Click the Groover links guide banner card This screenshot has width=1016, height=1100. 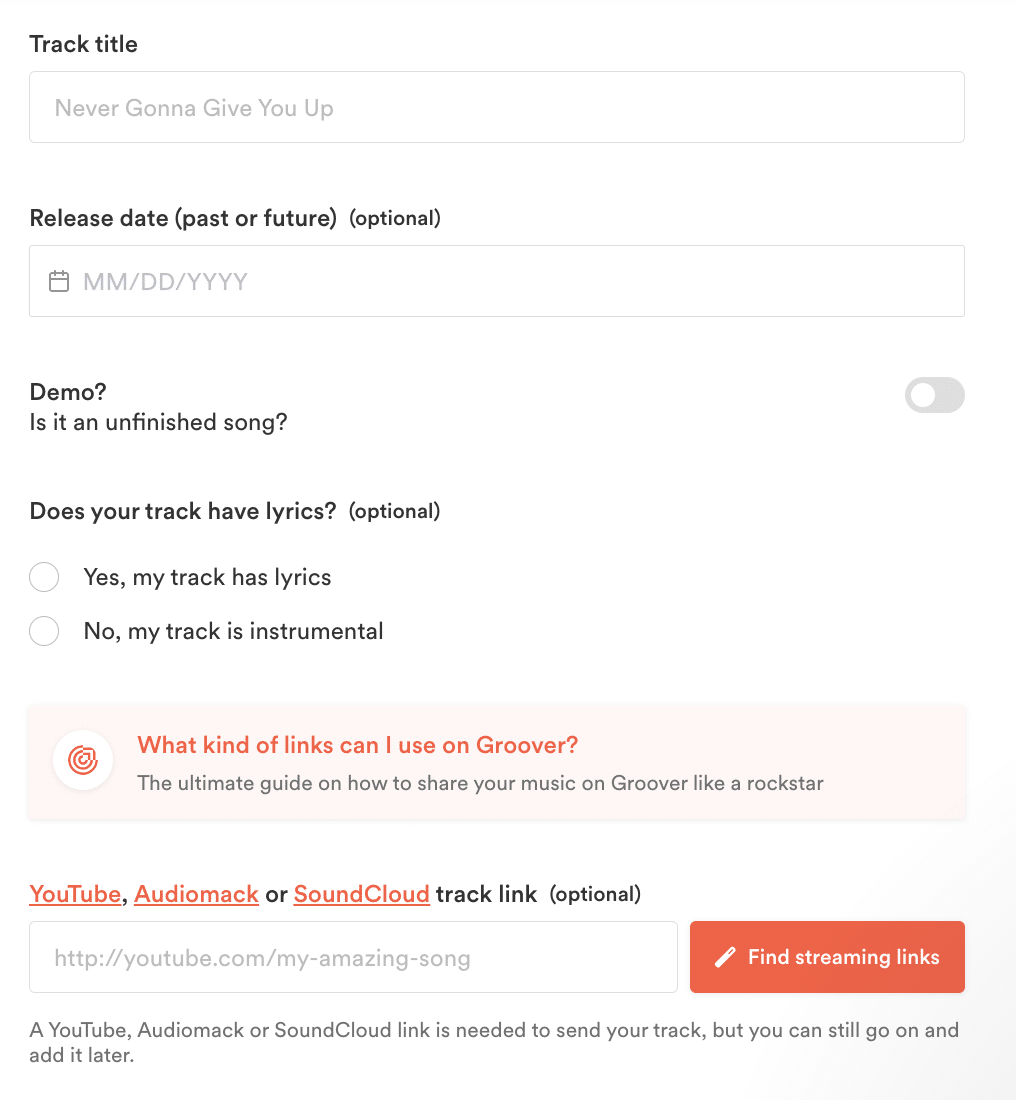coord(497,762)
